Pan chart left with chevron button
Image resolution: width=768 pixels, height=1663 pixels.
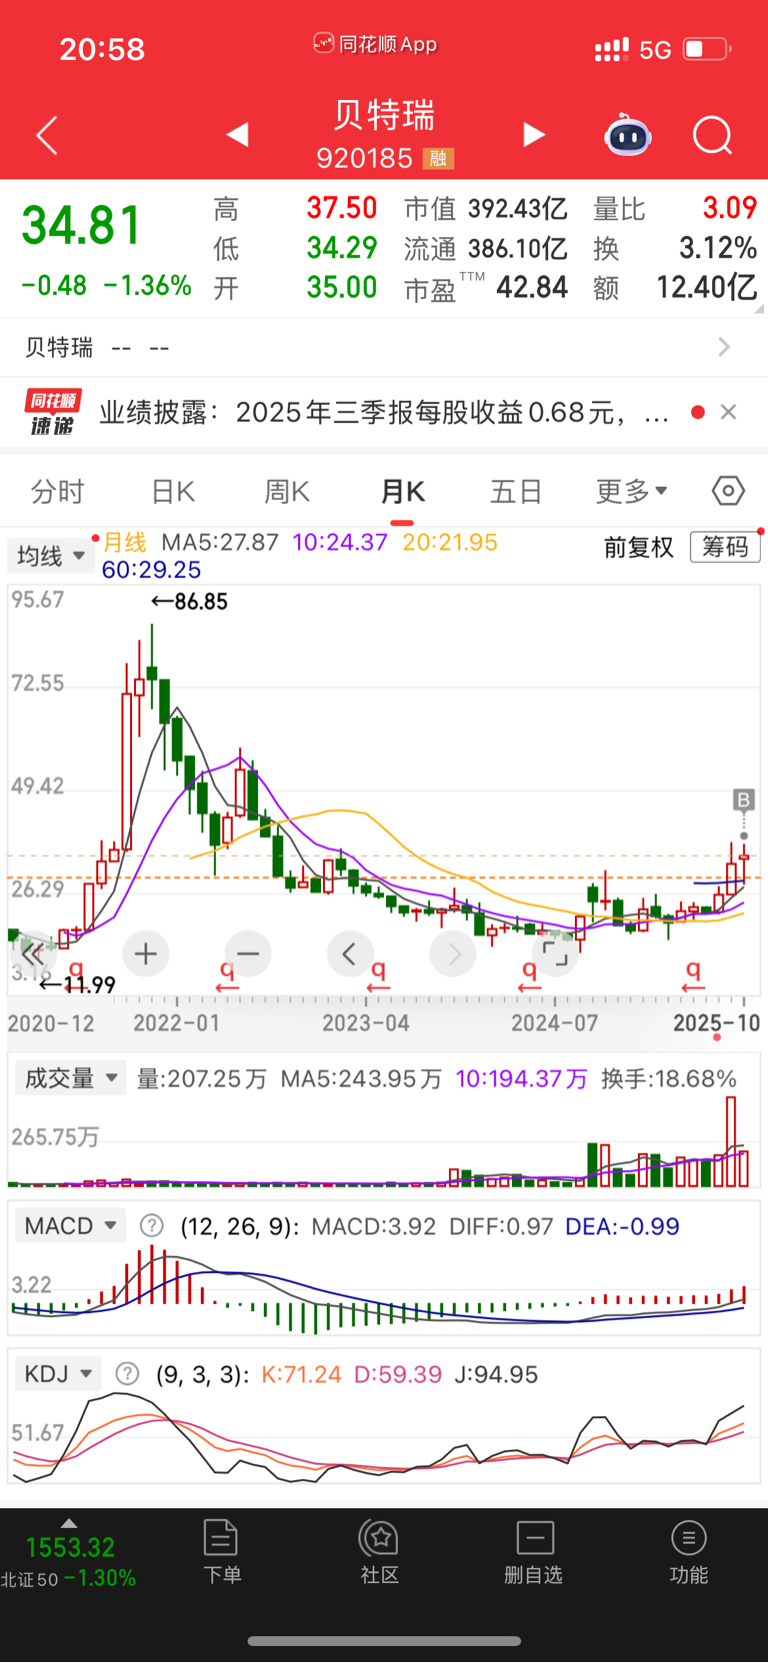click(350, 954)
